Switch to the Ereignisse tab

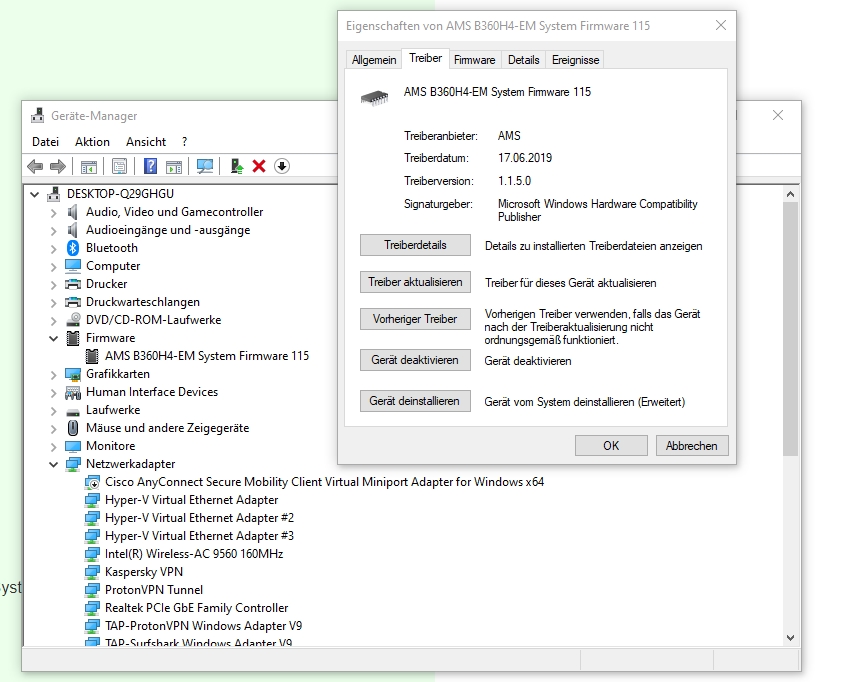coord(575,60)
